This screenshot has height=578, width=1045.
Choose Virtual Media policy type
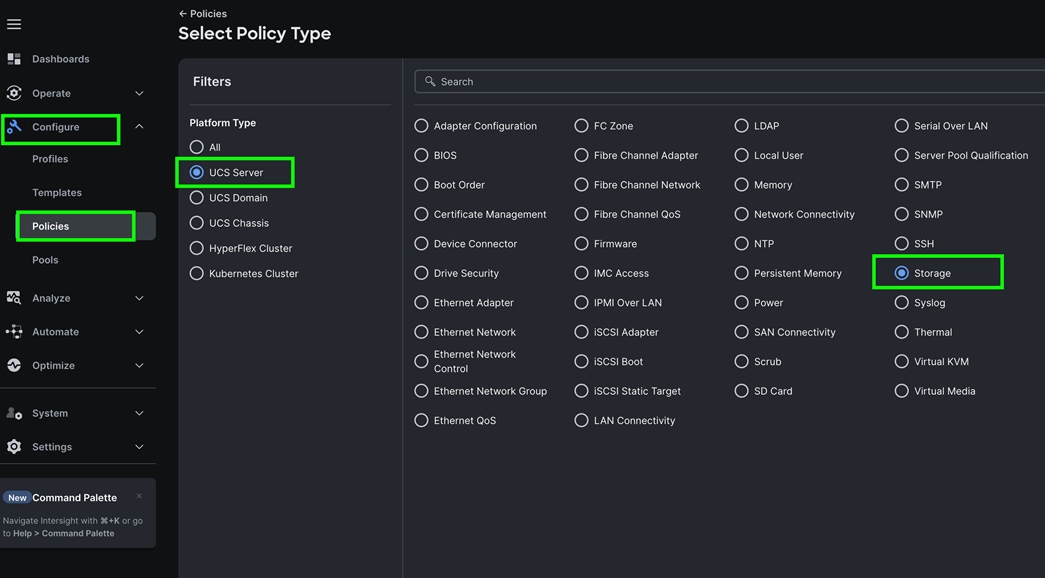[902, 391]
